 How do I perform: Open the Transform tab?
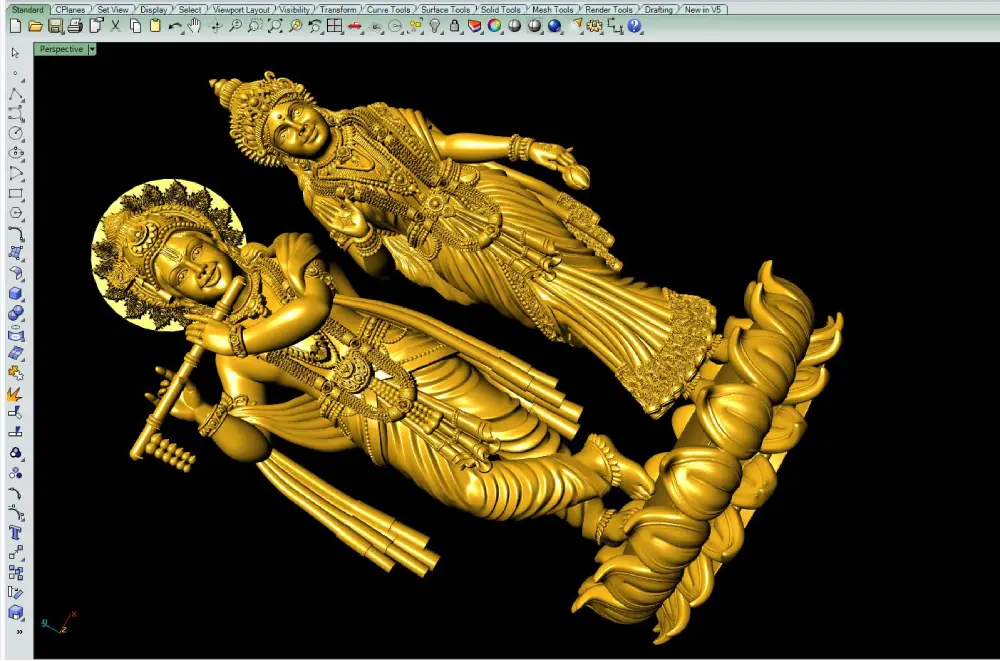point(338,10)
